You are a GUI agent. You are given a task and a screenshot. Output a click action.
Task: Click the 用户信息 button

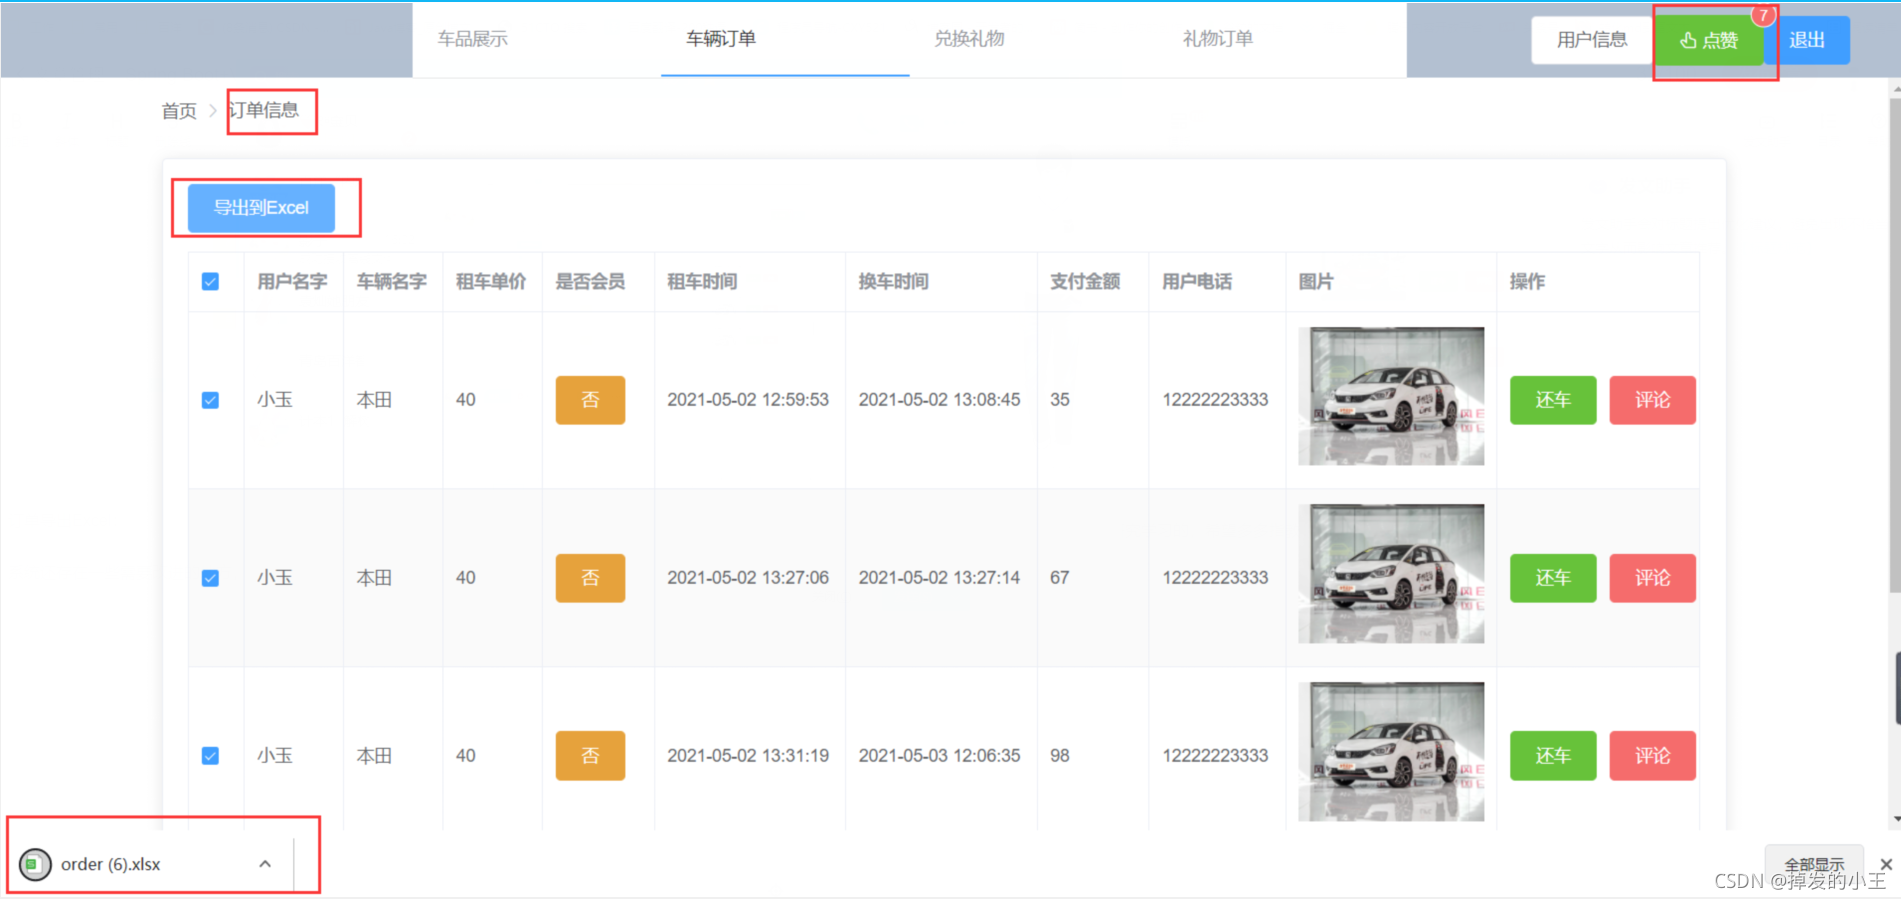pos(1592,40)
